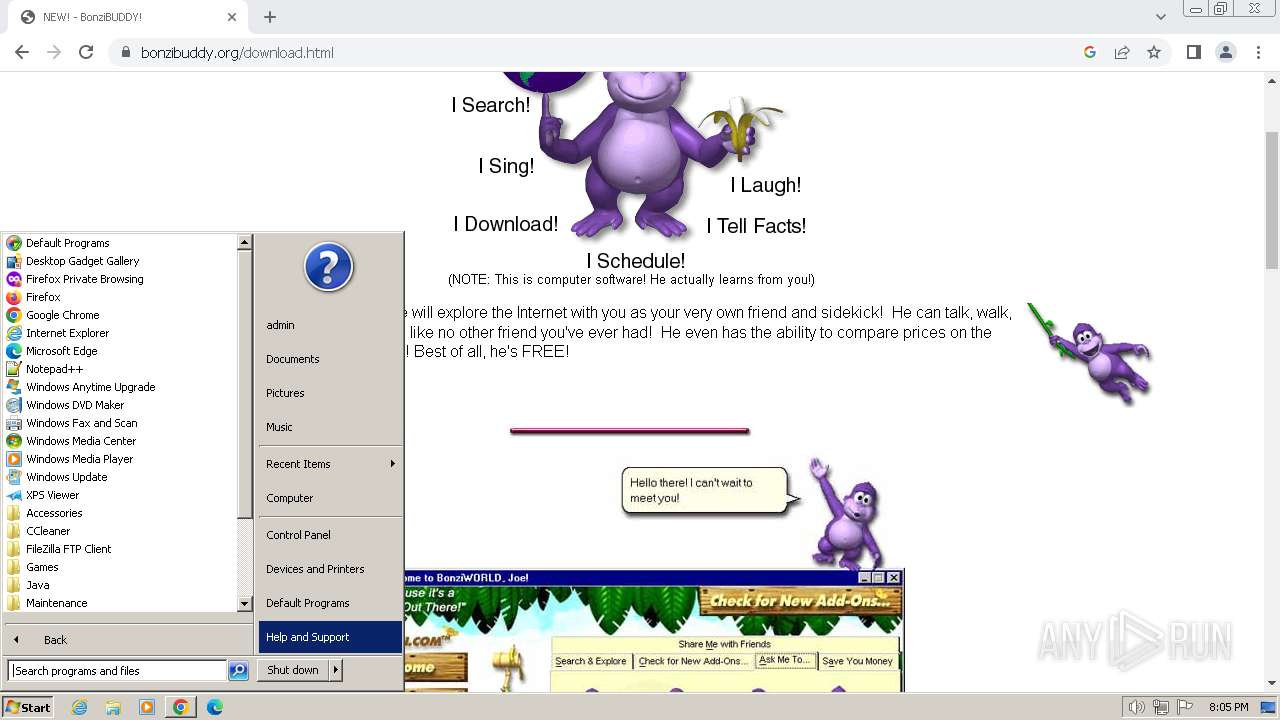
Task: Open the volume icon in system tray
Action: point(1136,707)
